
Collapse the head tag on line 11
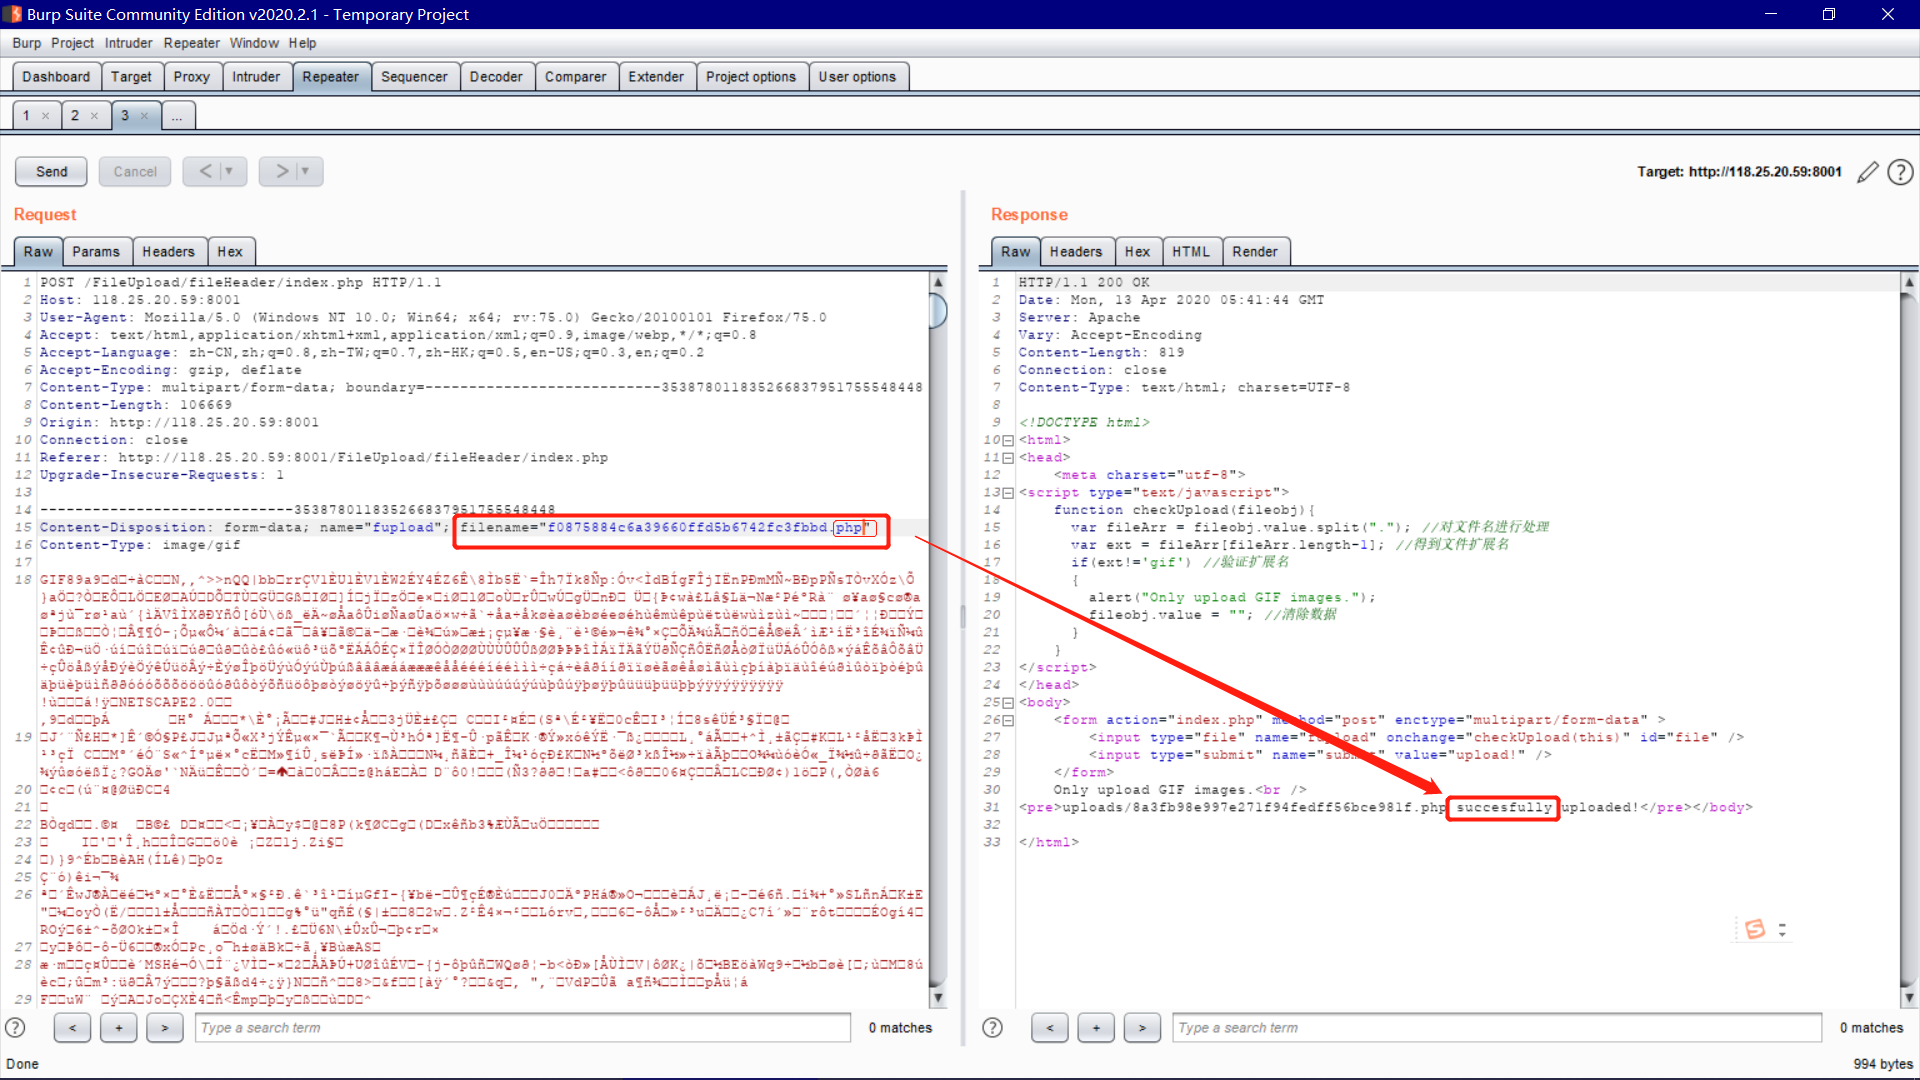pyautogui.click(x=1008, y=458)
